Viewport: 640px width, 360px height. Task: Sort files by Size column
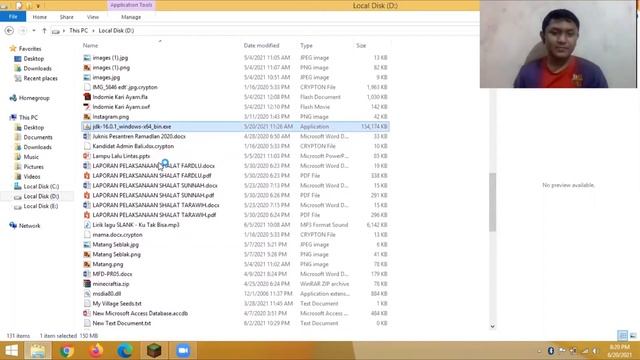[x=361, y=45]
